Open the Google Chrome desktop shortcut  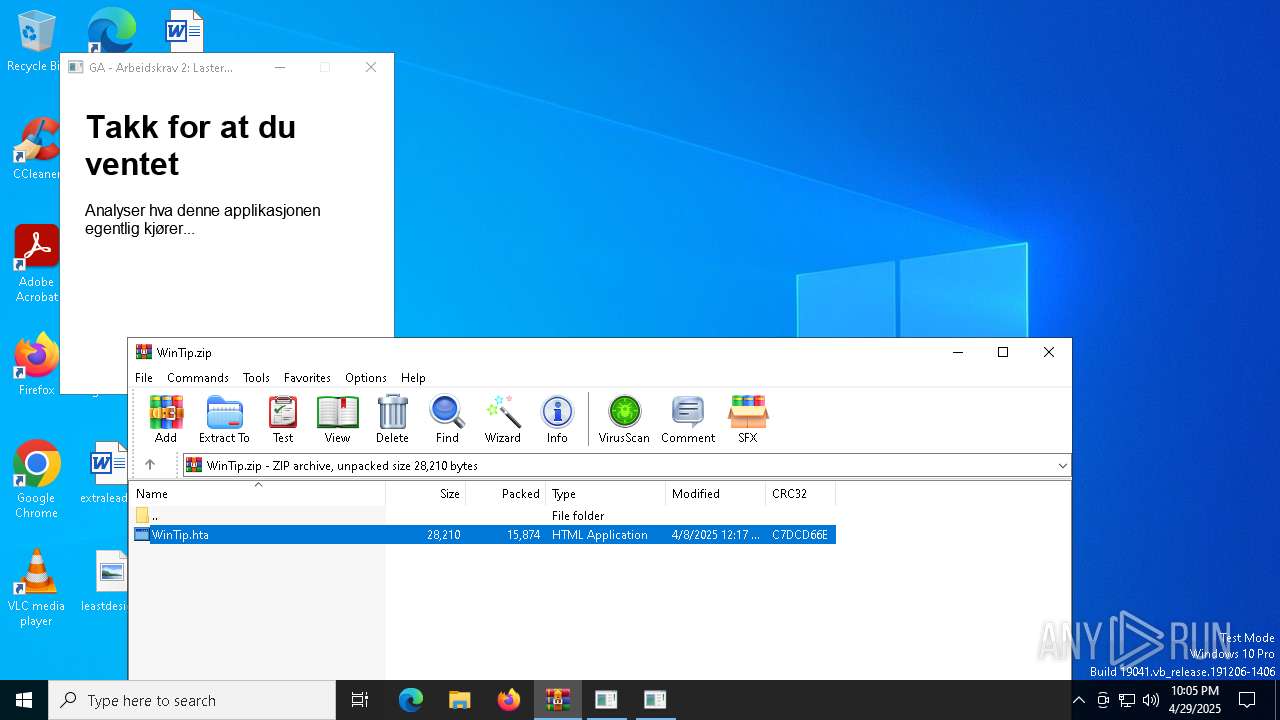[36, 479]
